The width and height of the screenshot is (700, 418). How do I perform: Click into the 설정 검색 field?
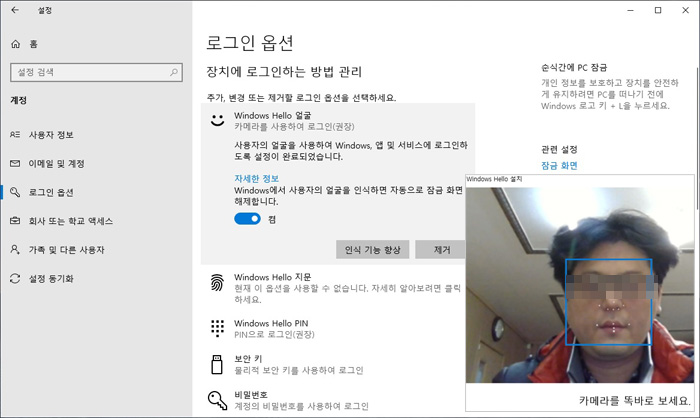click(96, 72)
